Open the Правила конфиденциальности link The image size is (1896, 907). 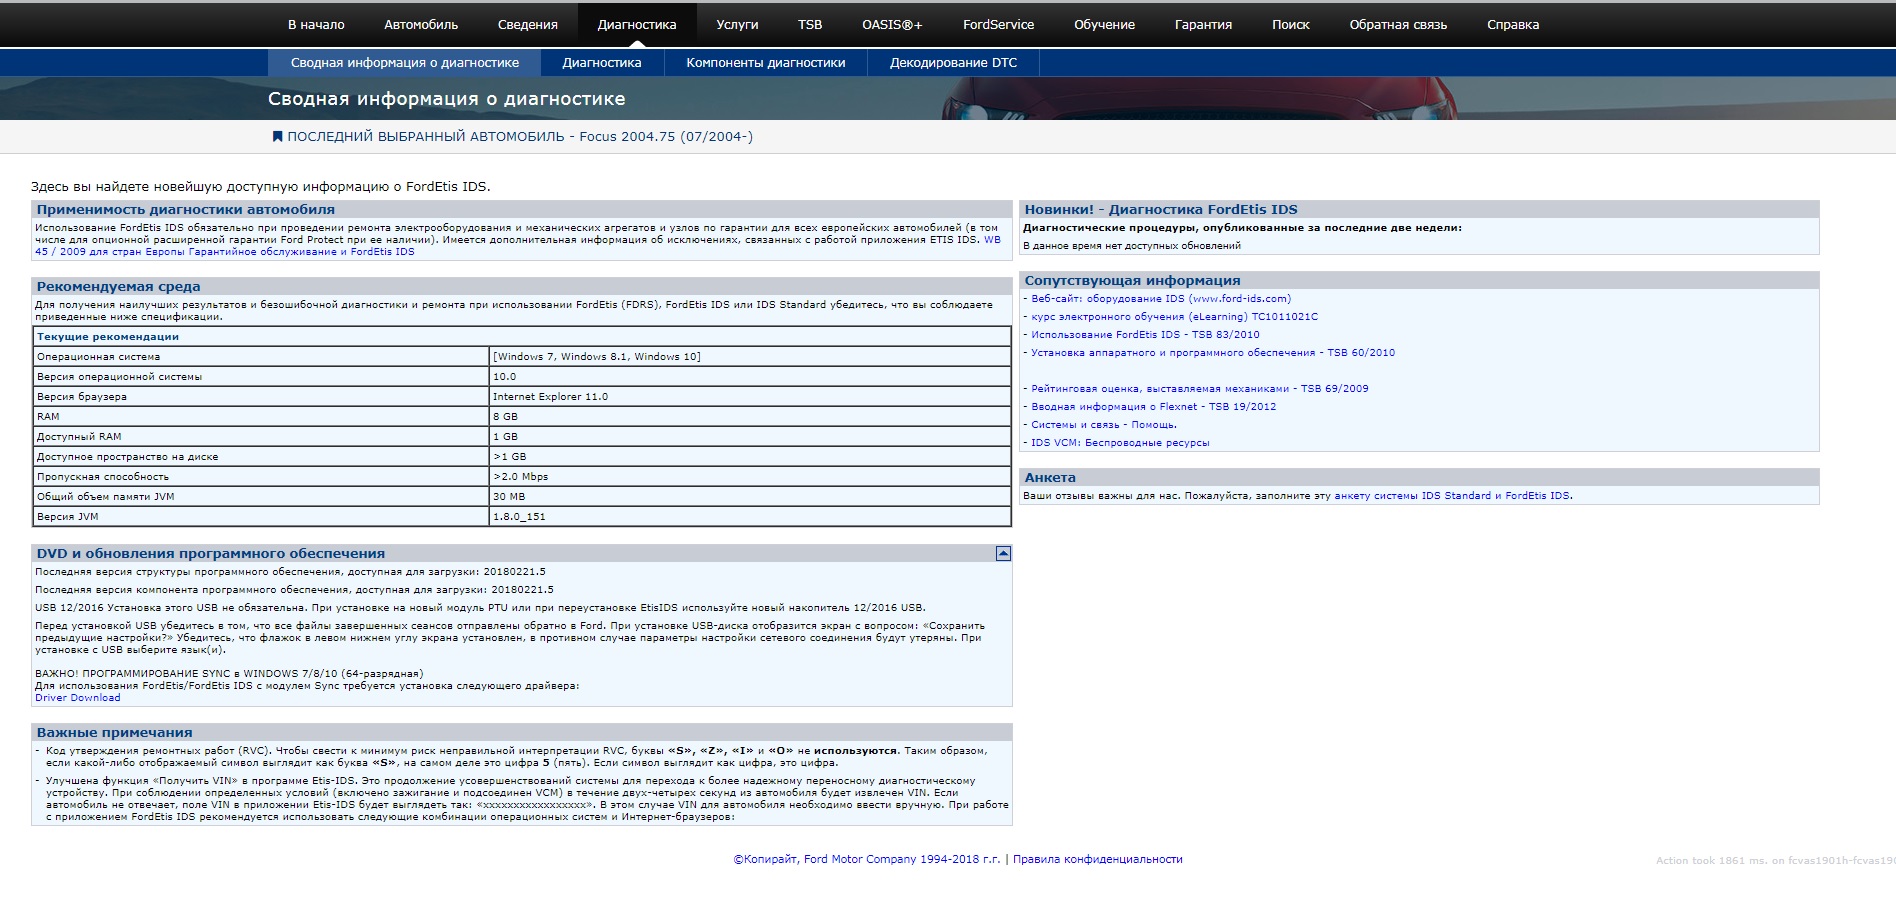tap(1097, 859)
